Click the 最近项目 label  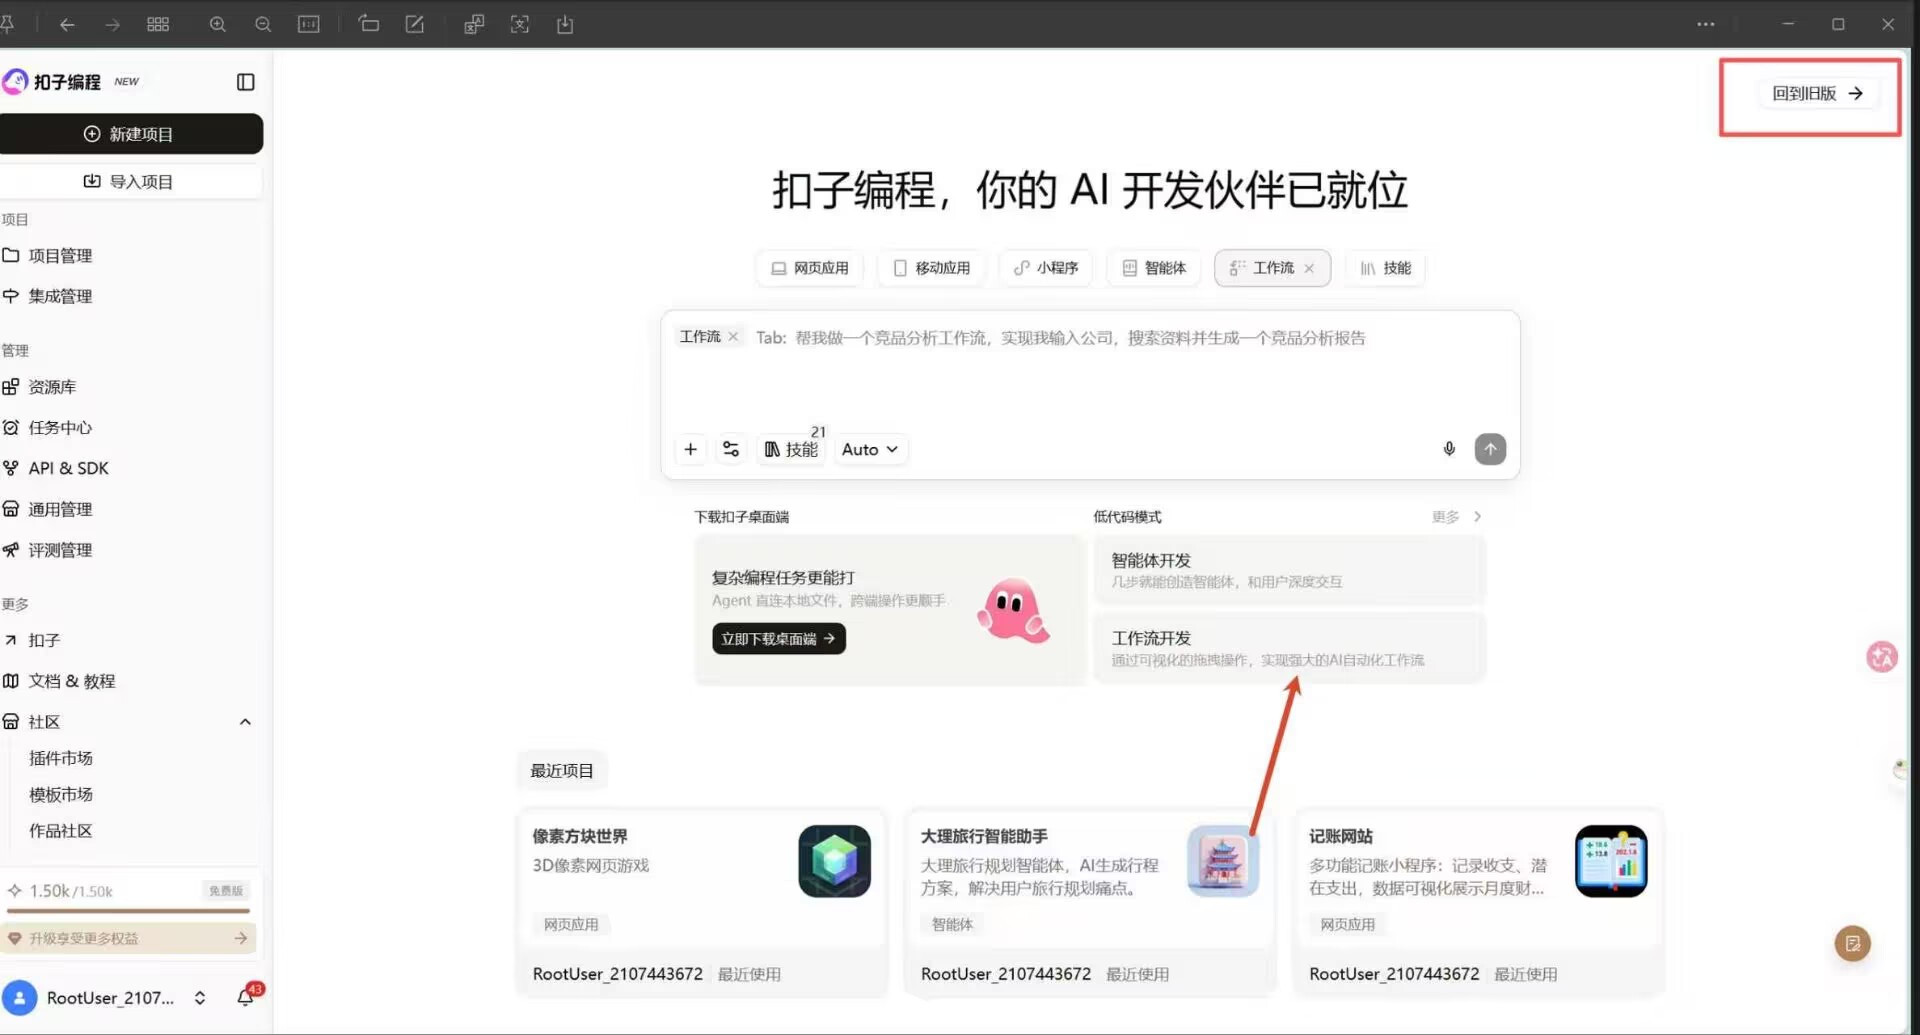(562, 771)
